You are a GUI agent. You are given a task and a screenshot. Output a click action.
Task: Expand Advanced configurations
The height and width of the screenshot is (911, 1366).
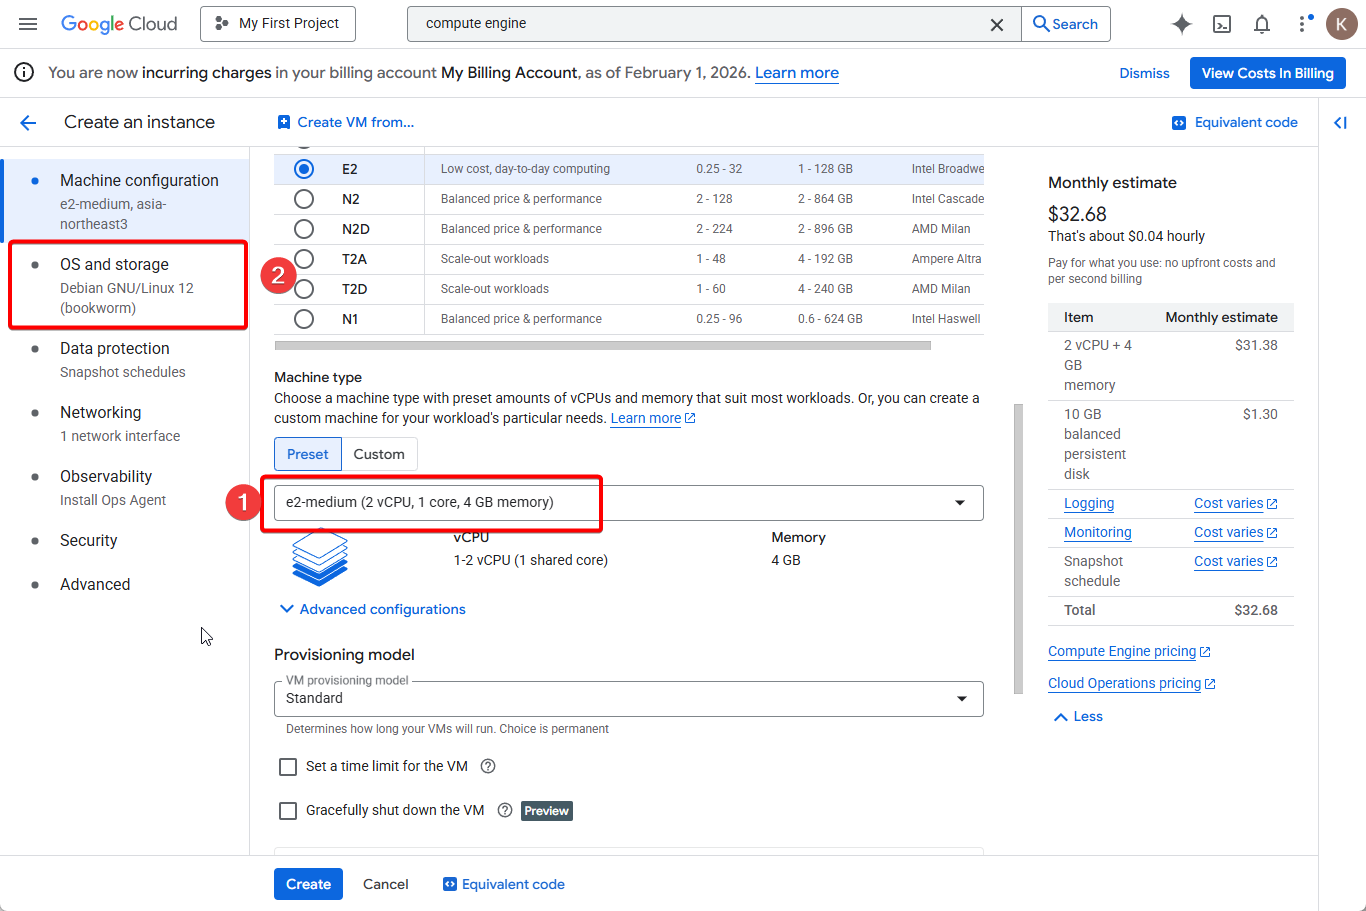click(x=372, y=609)
